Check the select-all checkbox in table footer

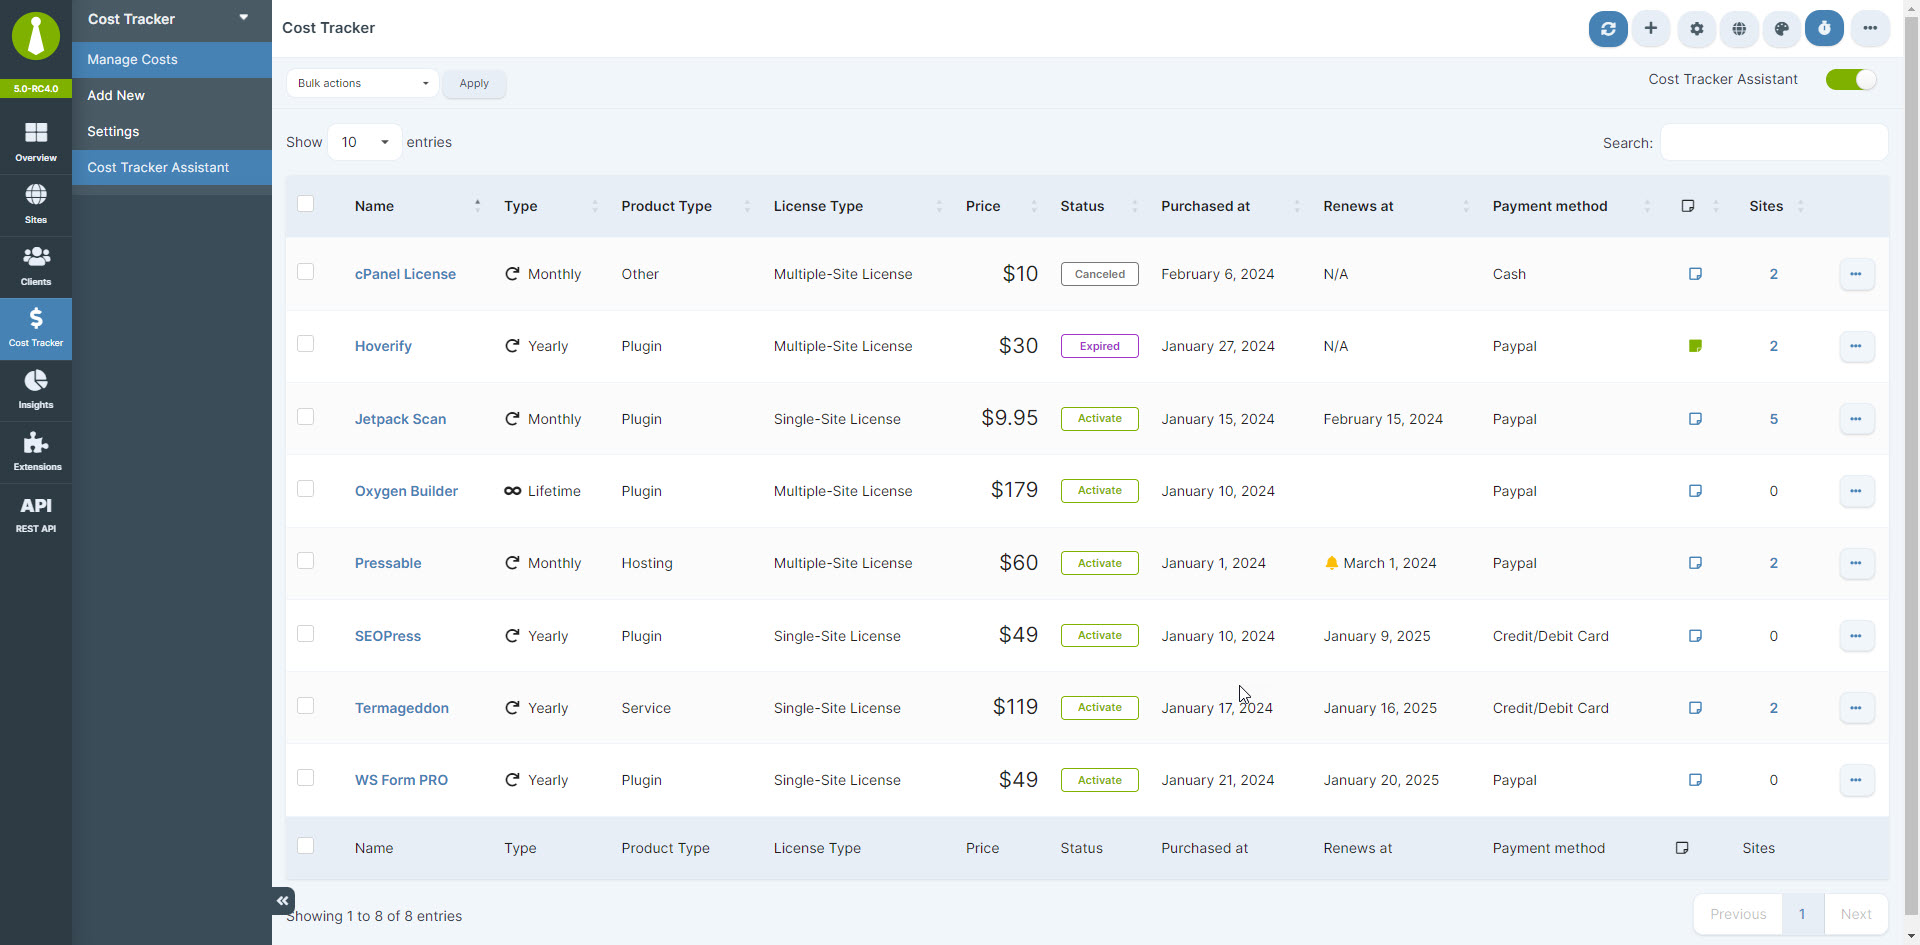(x=306, y=846)
